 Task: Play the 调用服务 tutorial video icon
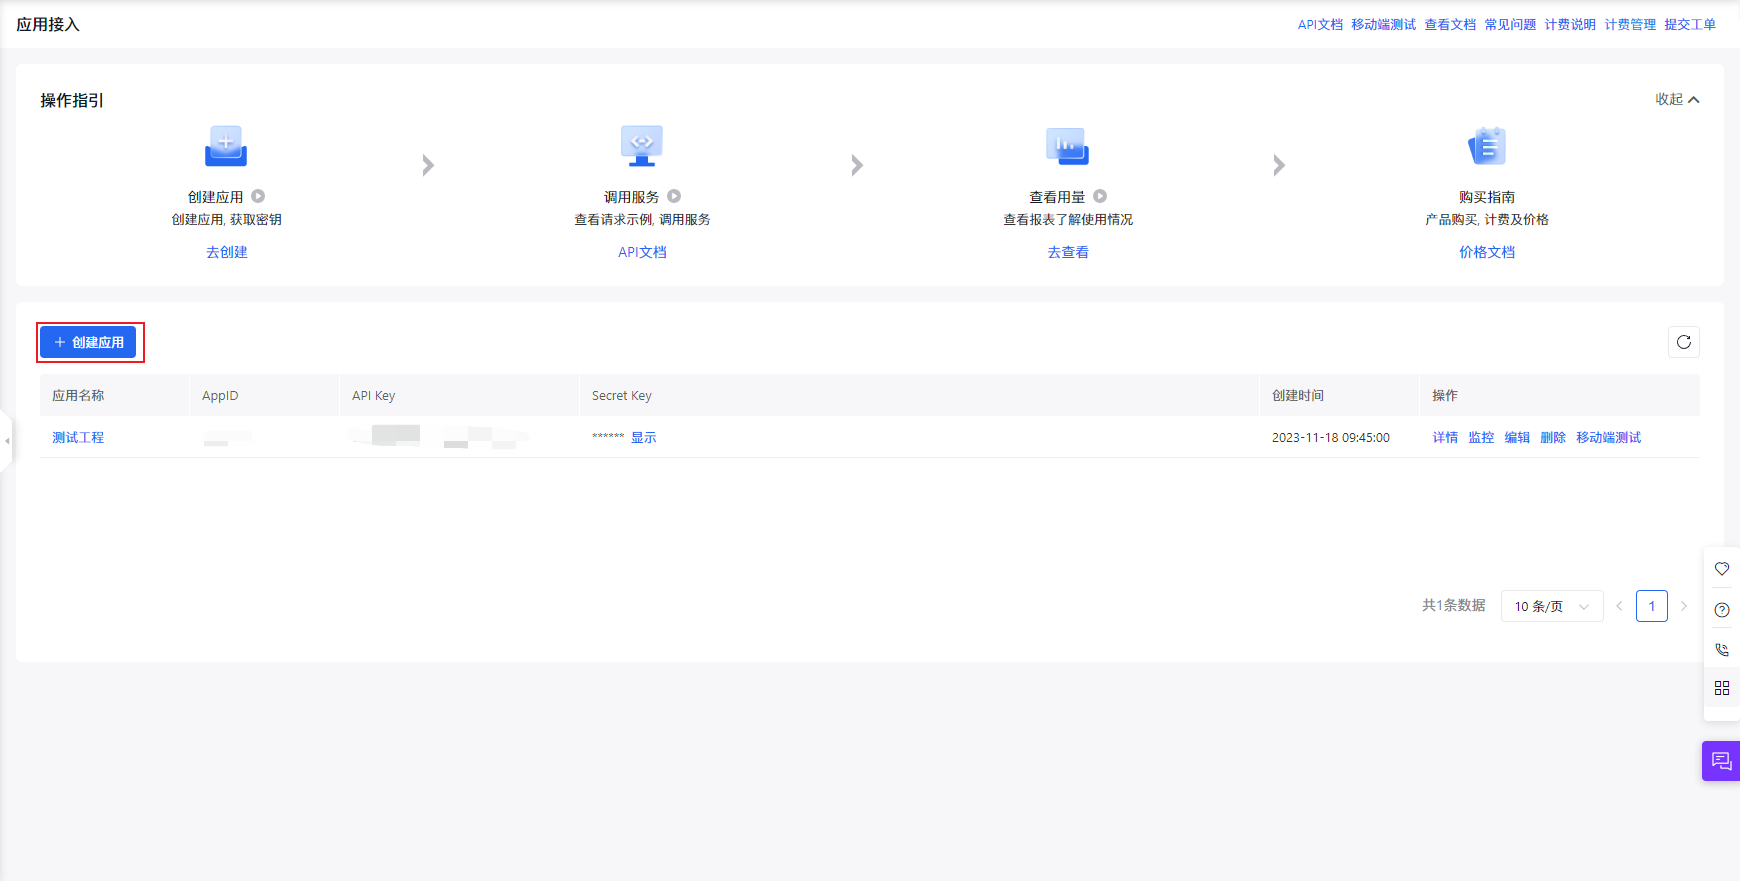674,196
